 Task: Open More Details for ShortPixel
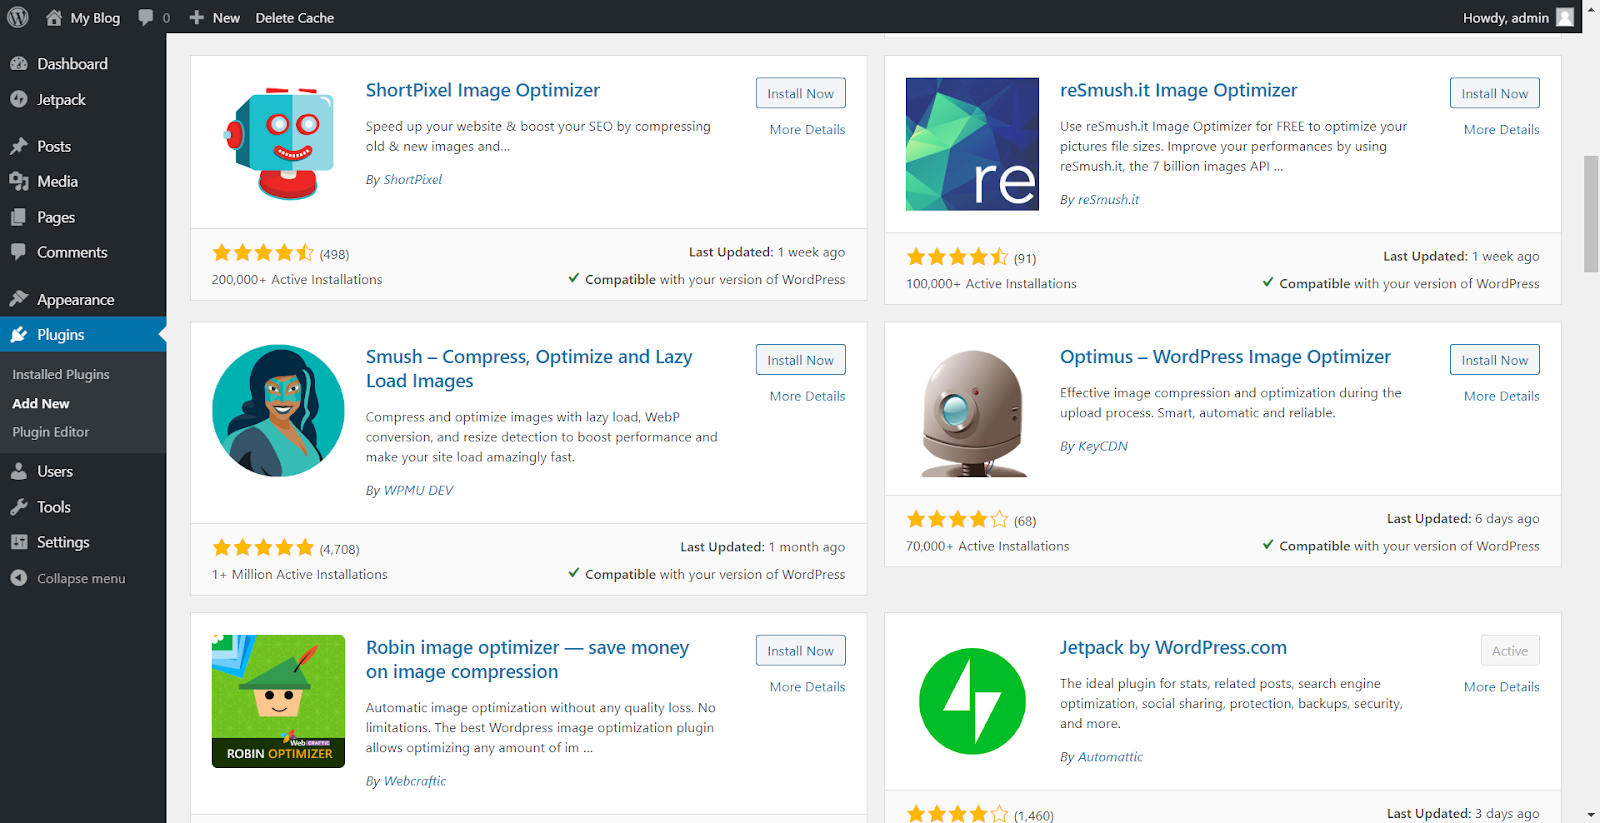point(807,129)
